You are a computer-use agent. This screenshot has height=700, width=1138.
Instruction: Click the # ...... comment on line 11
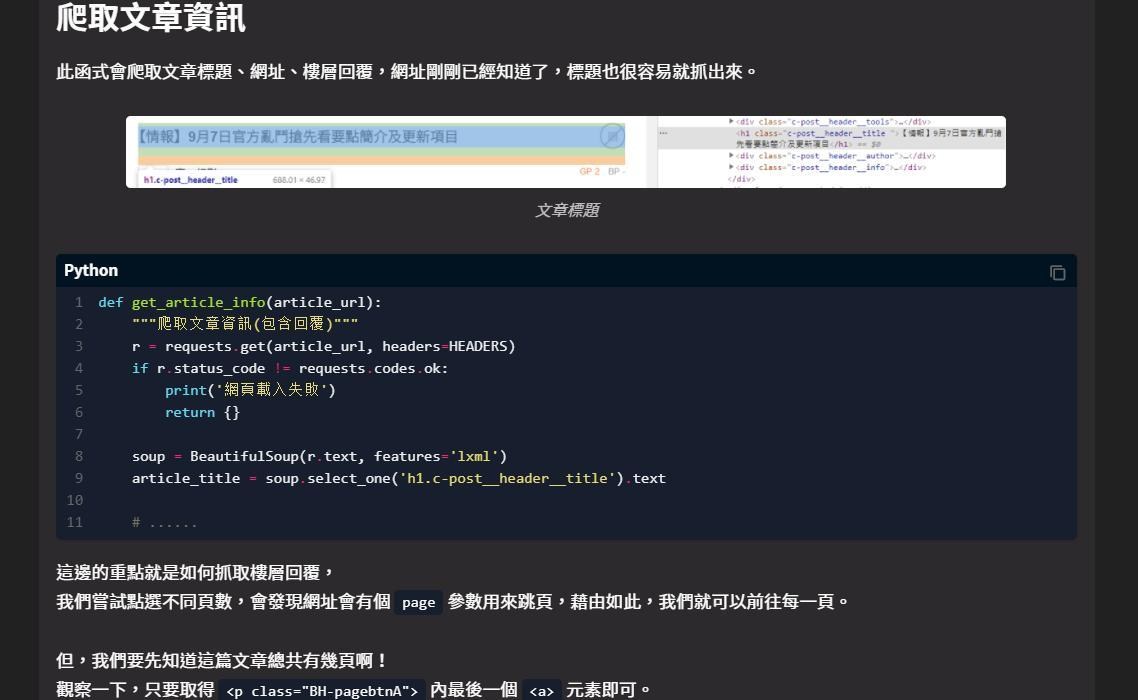(x=165, y=522)
